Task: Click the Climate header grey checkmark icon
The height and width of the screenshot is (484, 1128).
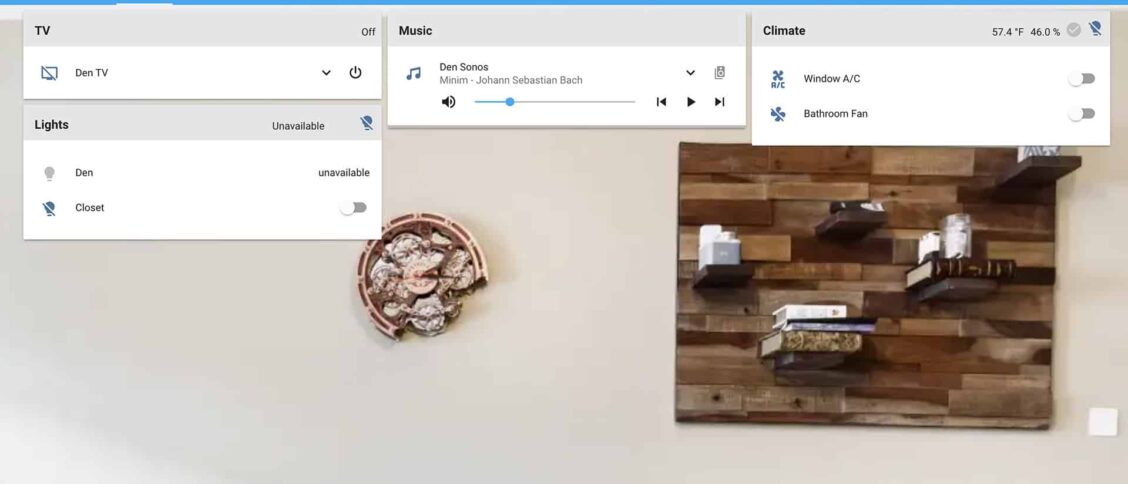Action: point(1073,30)
